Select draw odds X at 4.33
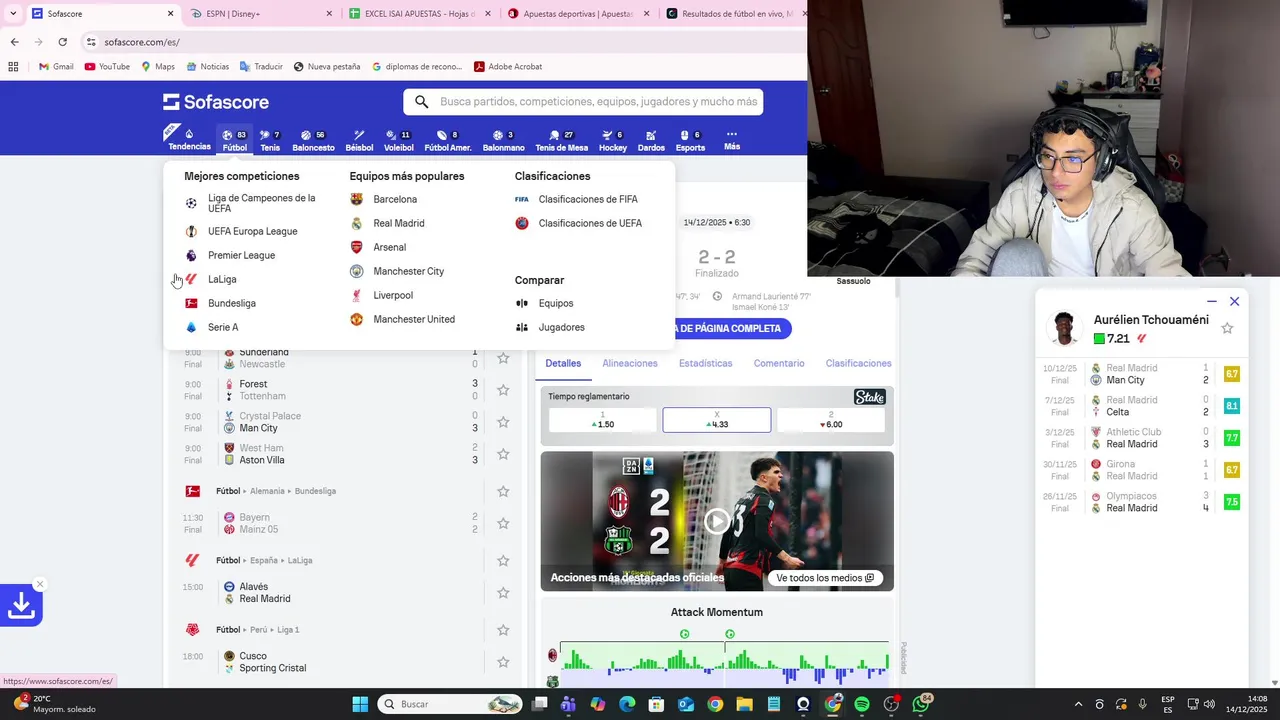The width and height of the screenshot is (1280, 720). [717, 420]
